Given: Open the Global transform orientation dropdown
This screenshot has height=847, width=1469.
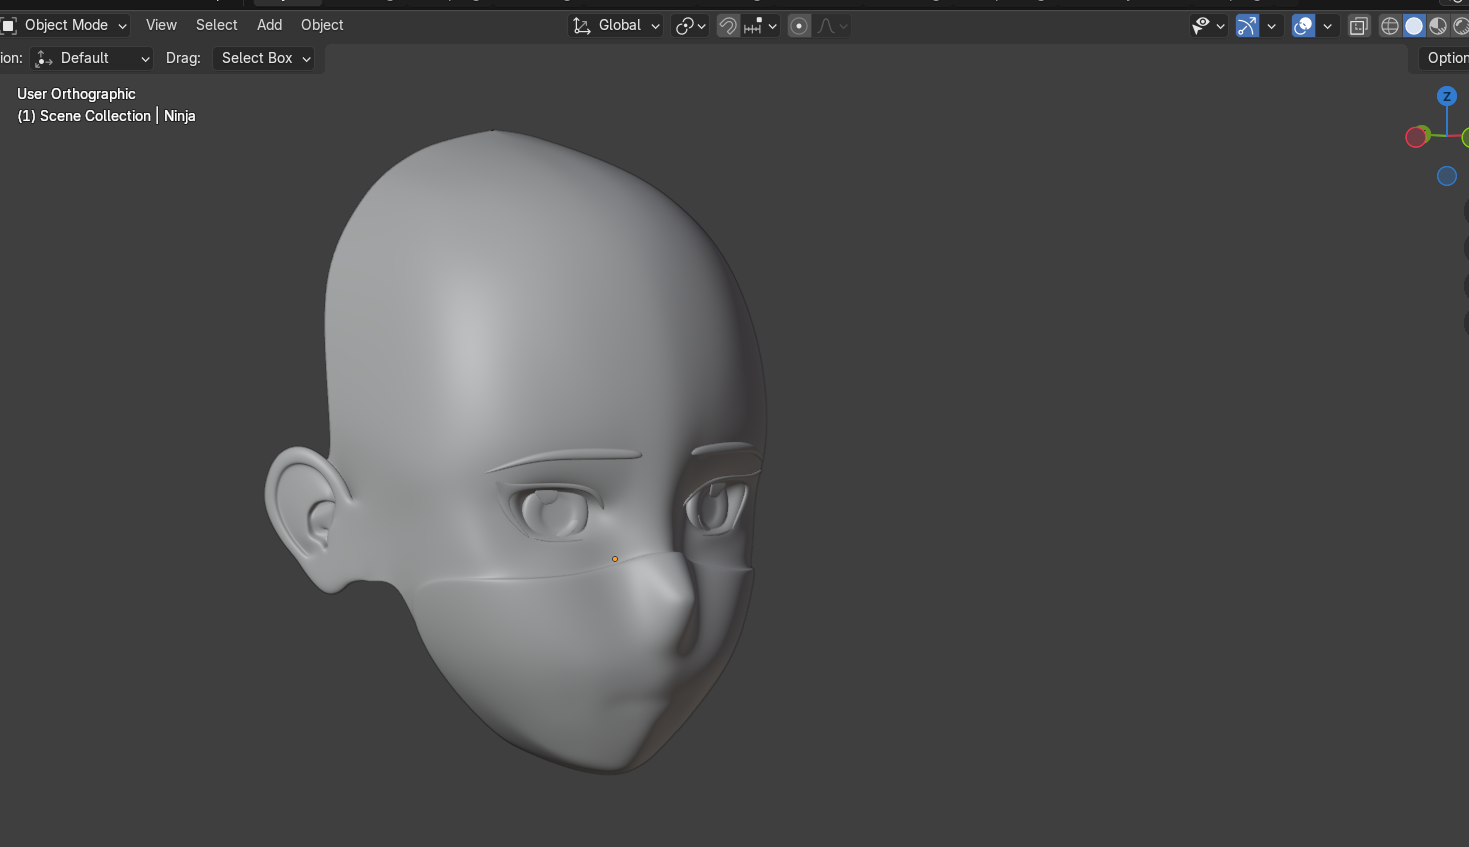Looking at the screenshot, I should pyautogui.click(x=616, y=25).
